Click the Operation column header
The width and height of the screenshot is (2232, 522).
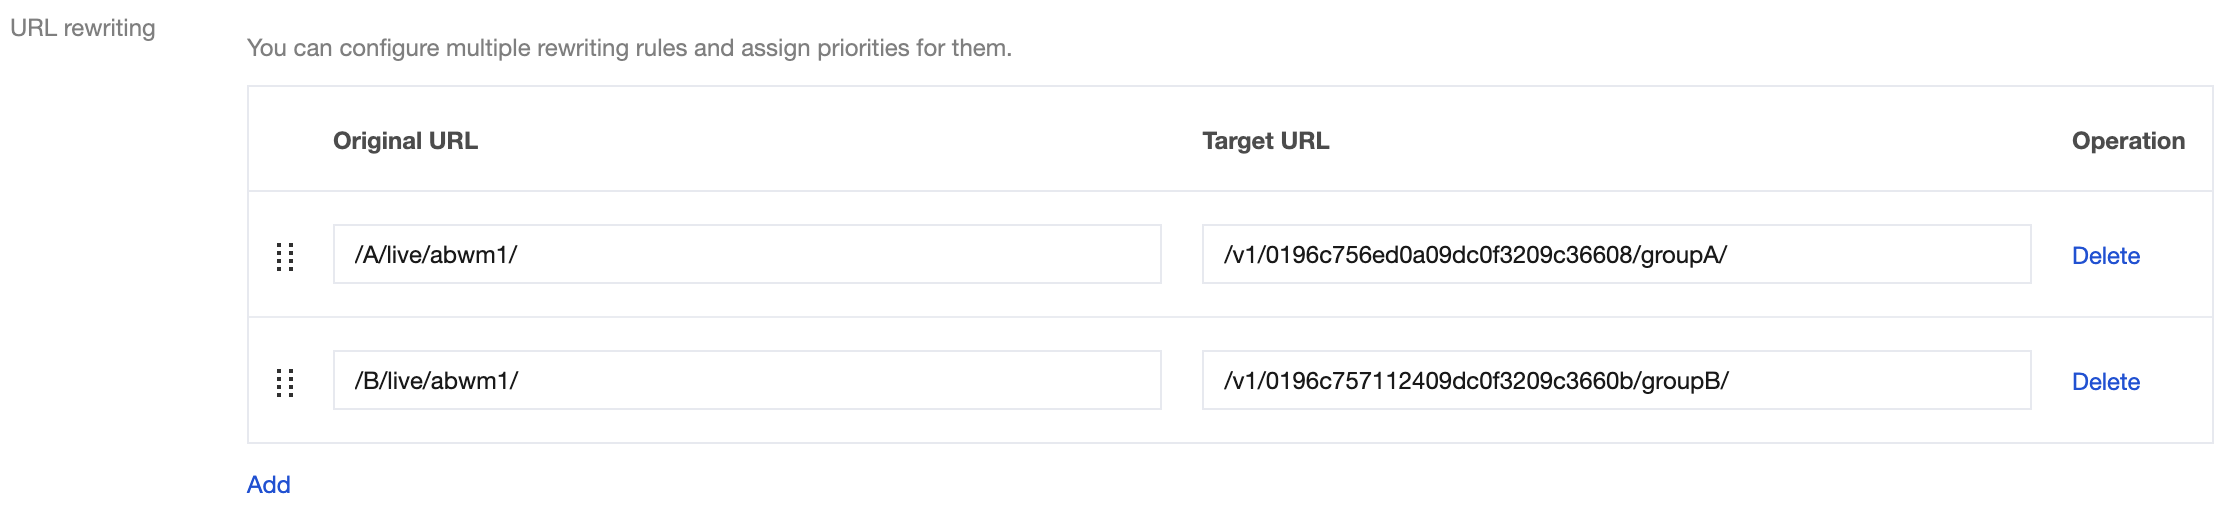pyautogui.click(x=2128, y=141)
